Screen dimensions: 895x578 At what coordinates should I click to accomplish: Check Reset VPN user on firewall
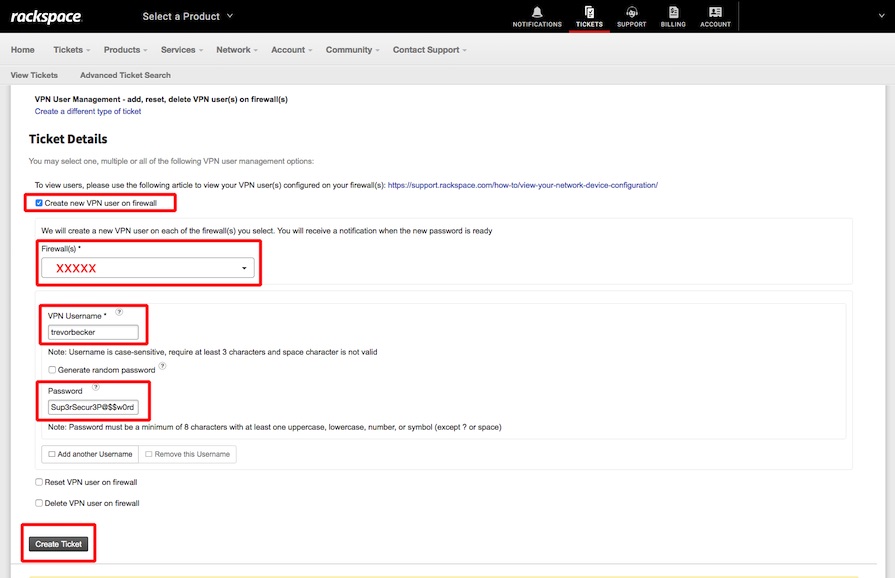[39, 482]
